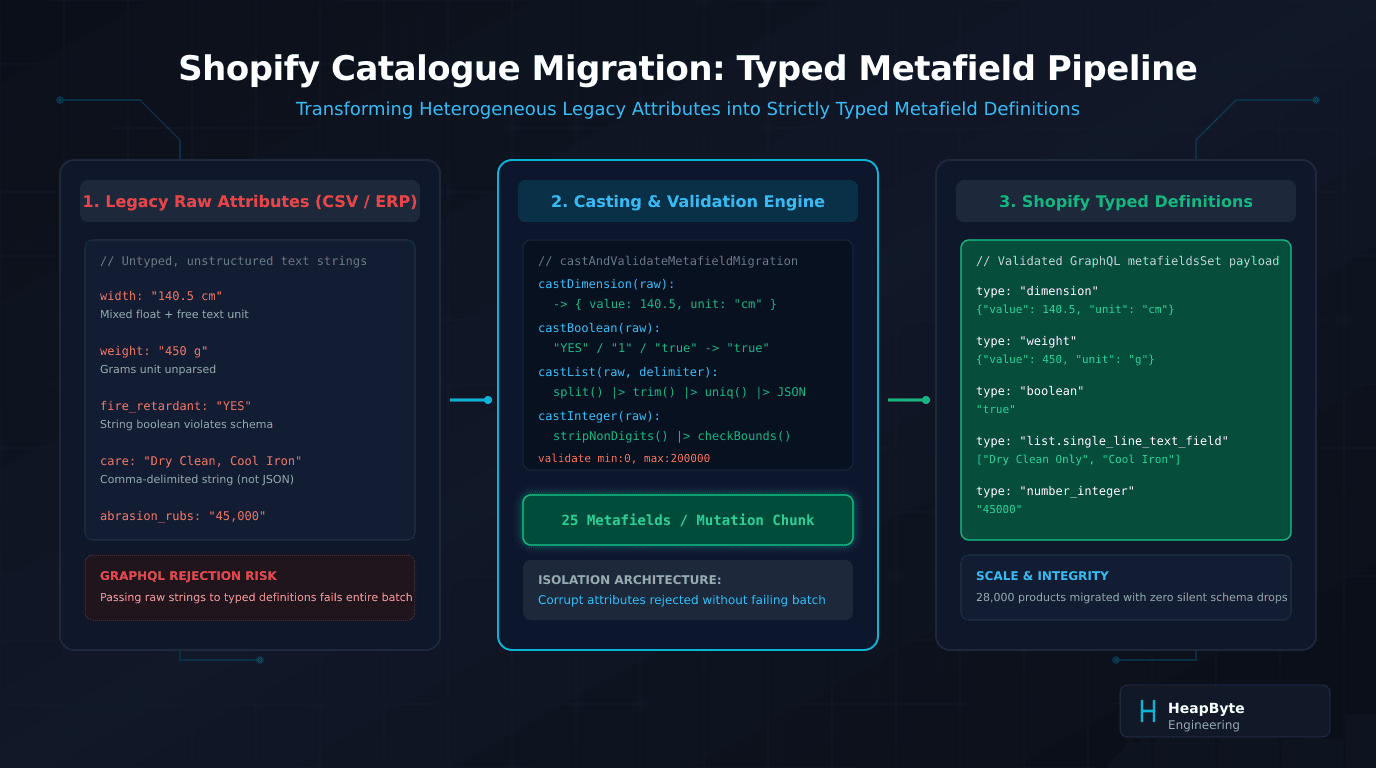Image resolution: width=1376 pixels, height=768 pixels.
Task: Click the main title "Shopify Catalogue Migration: Typed Metafield Pipeline"
Action: tap(688, 68)
